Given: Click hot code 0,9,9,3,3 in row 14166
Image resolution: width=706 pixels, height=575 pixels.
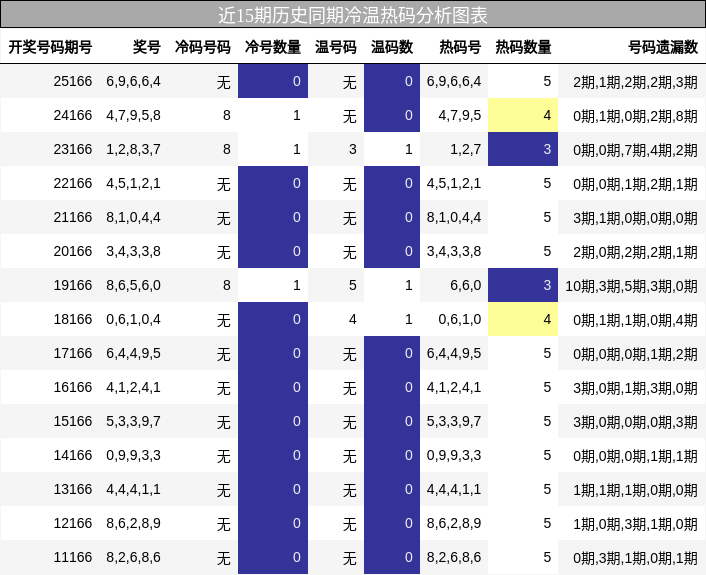Looking at the screenshot, I should 454,455.
